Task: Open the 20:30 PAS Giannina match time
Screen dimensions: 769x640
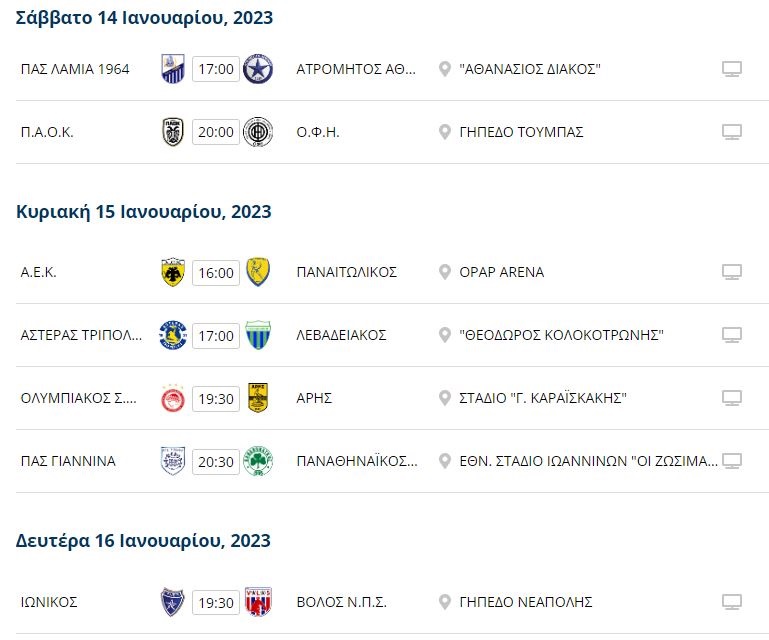Action: pos(216,461)
